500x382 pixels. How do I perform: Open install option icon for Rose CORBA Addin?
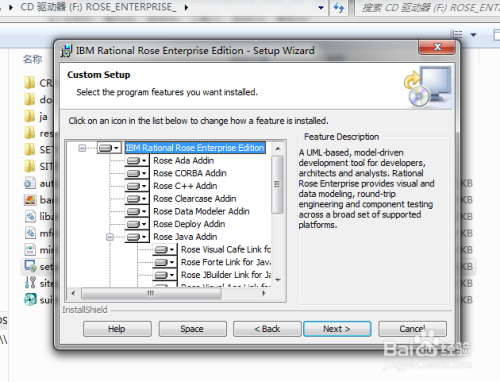click(x=137, y=173)
